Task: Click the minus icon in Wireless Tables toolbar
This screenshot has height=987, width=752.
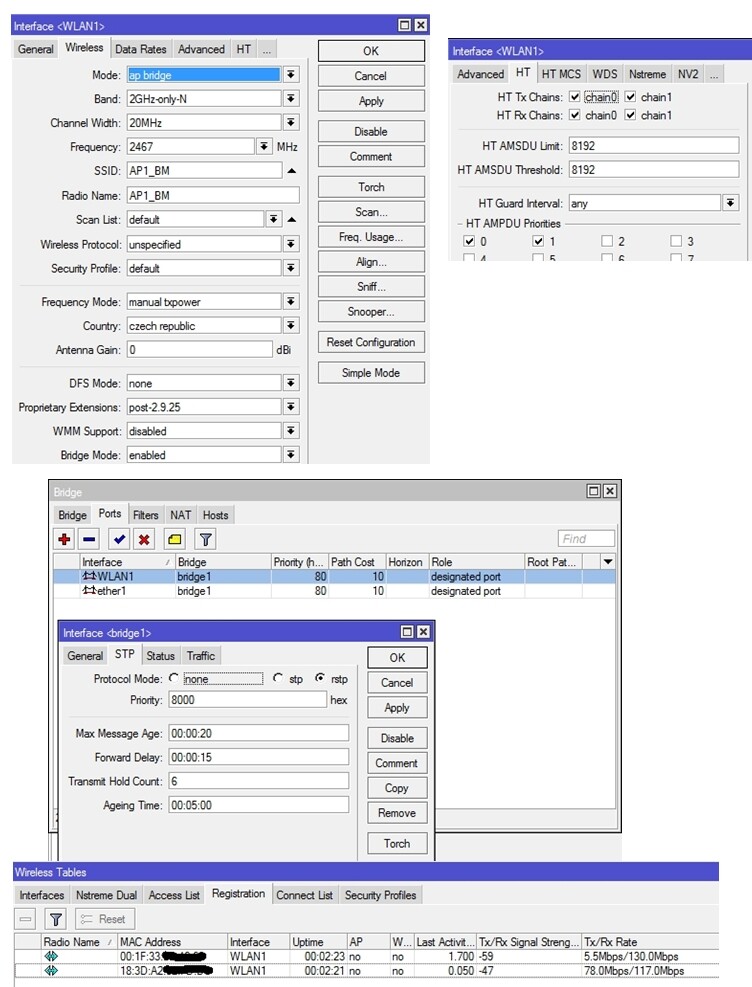Action: click(25, 920)
